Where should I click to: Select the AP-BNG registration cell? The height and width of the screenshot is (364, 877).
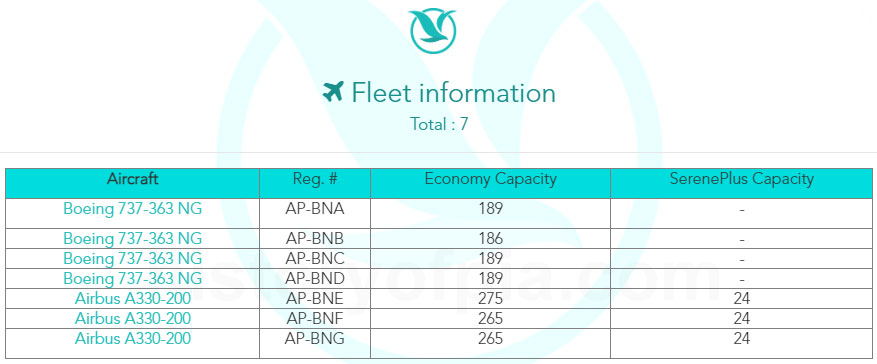tap(315, 343)
